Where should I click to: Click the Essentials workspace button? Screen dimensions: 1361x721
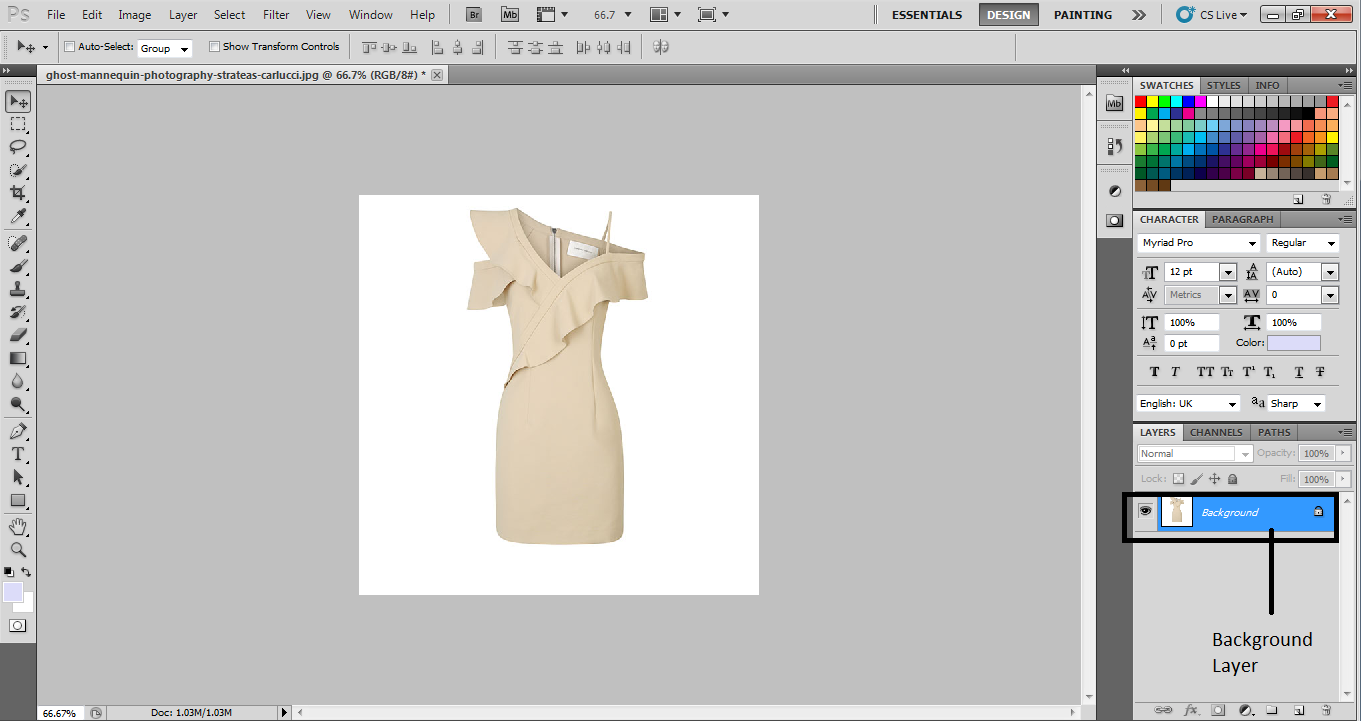926,15
